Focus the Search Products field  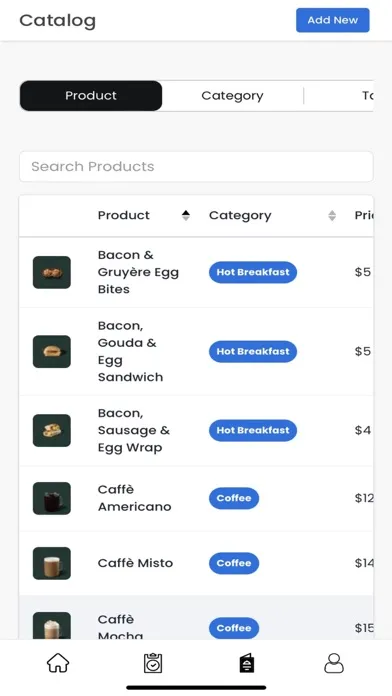tap(196, 166)
